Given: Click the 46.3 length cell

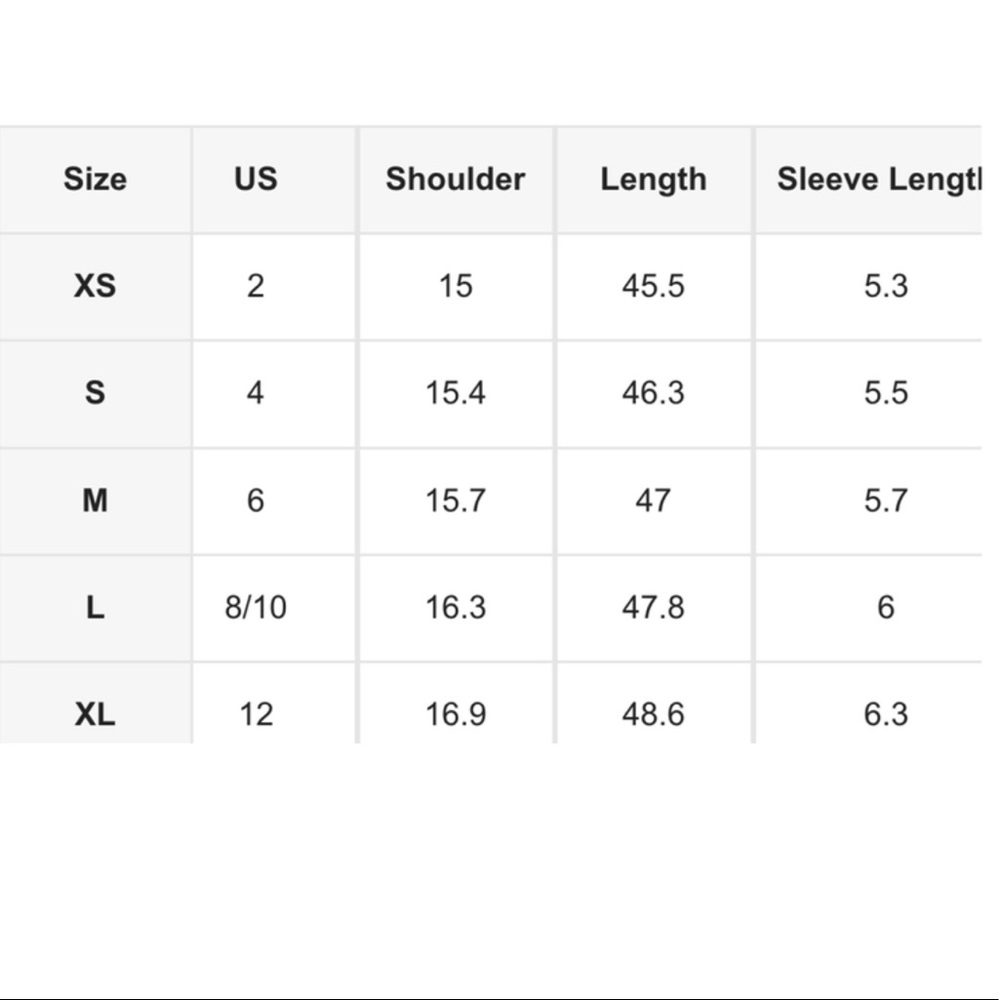Looking at the screenshot, I should pyautogui.click(x=653, y=393).
